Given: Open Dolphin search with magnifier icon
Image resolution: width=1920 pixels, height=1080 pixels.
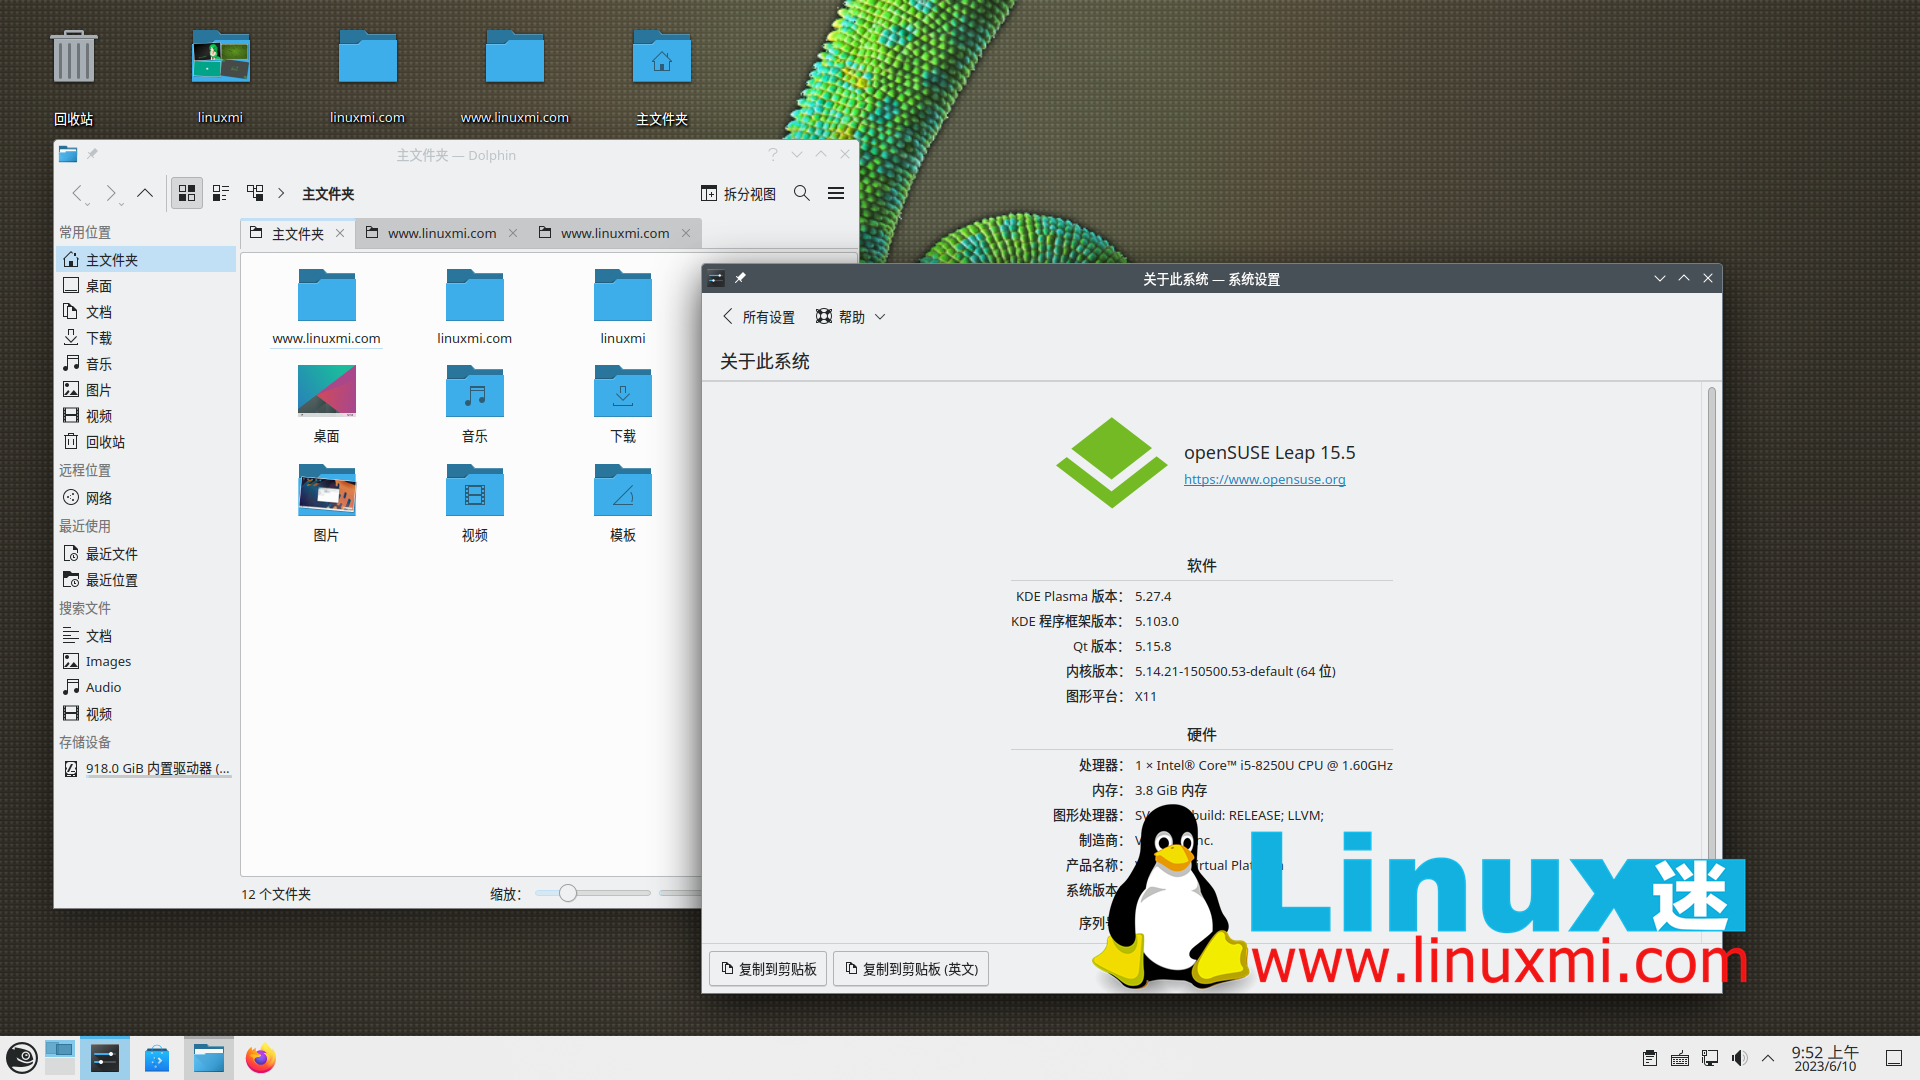Looking at the screenshot, I should [802, 193].
